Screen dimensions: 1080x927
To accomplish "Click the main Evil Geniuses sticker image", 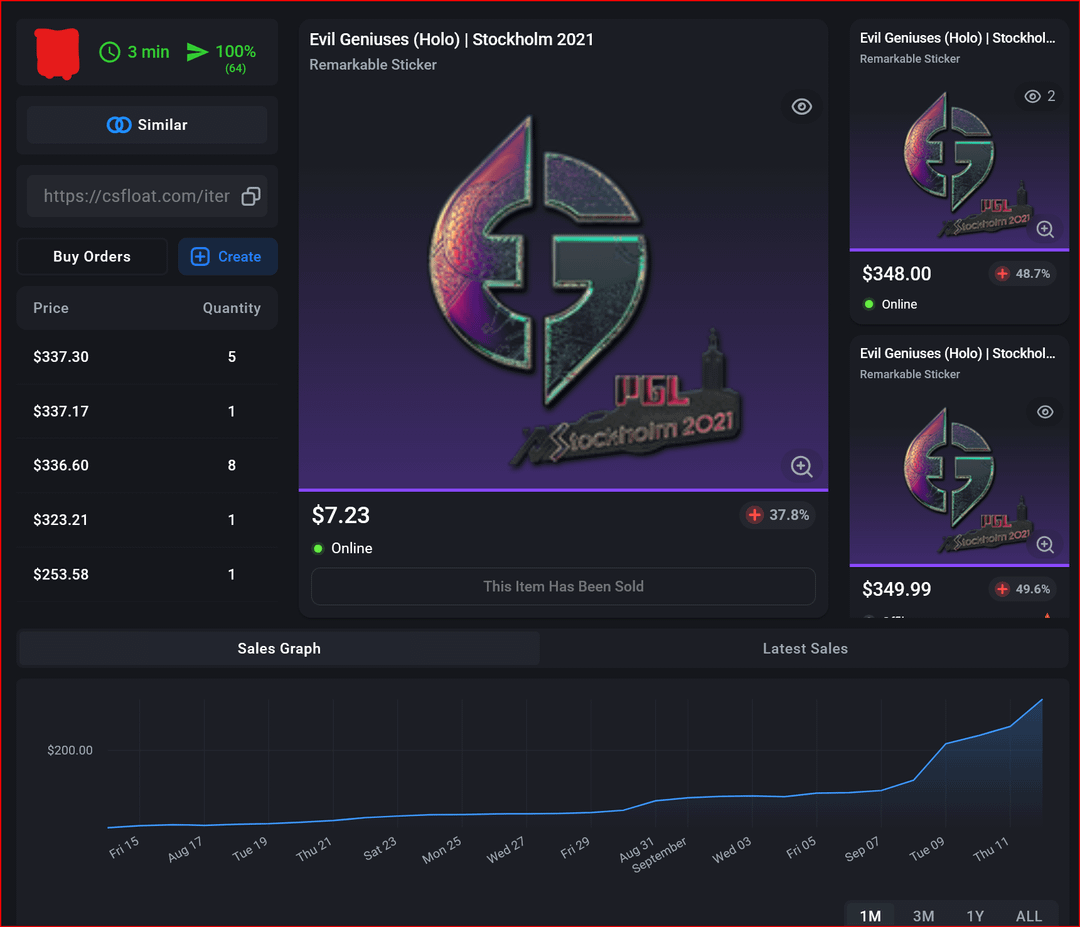I will [x=563, y=289].
